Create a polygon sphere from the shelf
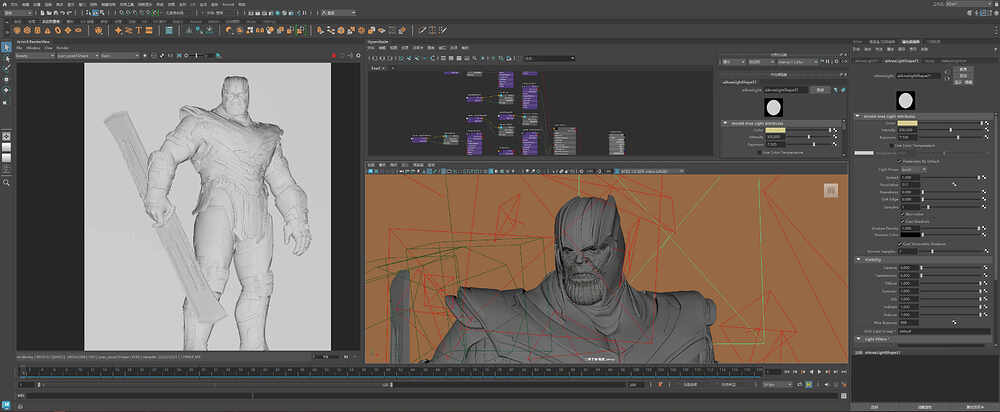The width and height of the screenshot is (1000, 412). click(x=17, y=30)
